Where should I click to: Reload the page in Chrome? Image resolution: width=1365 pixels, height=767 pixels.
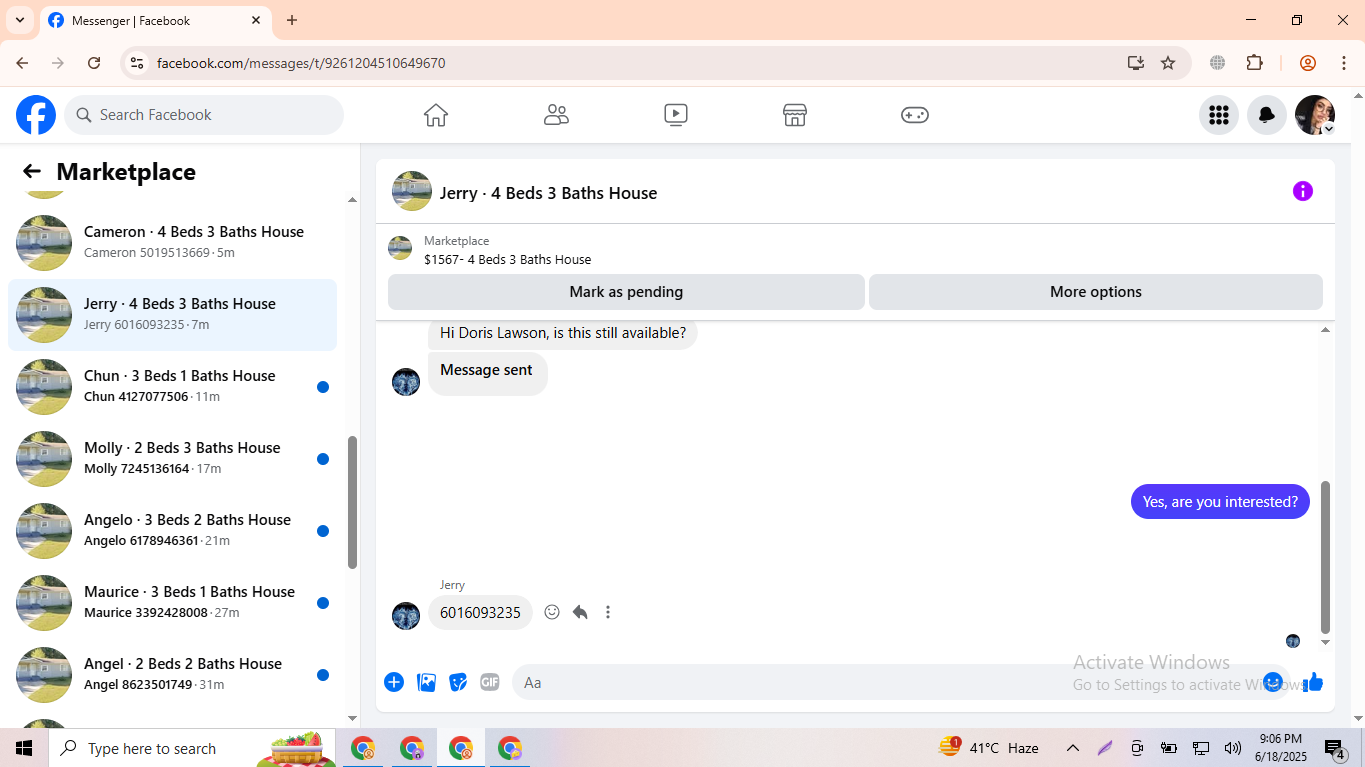pyautogui.click(x=94, y=63)
